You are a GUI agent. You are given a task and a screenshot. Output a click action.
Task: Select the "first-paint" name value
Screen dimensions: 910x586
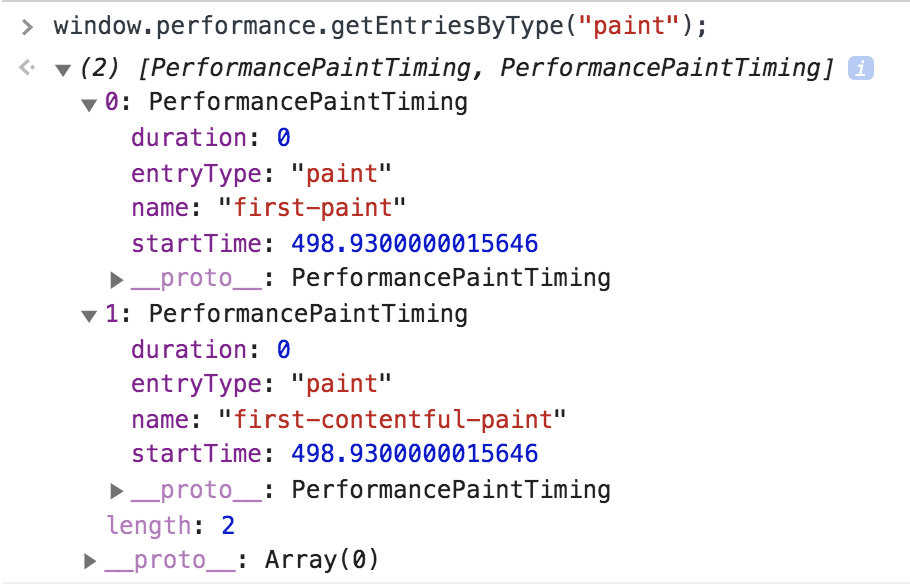tap(312, 208)
